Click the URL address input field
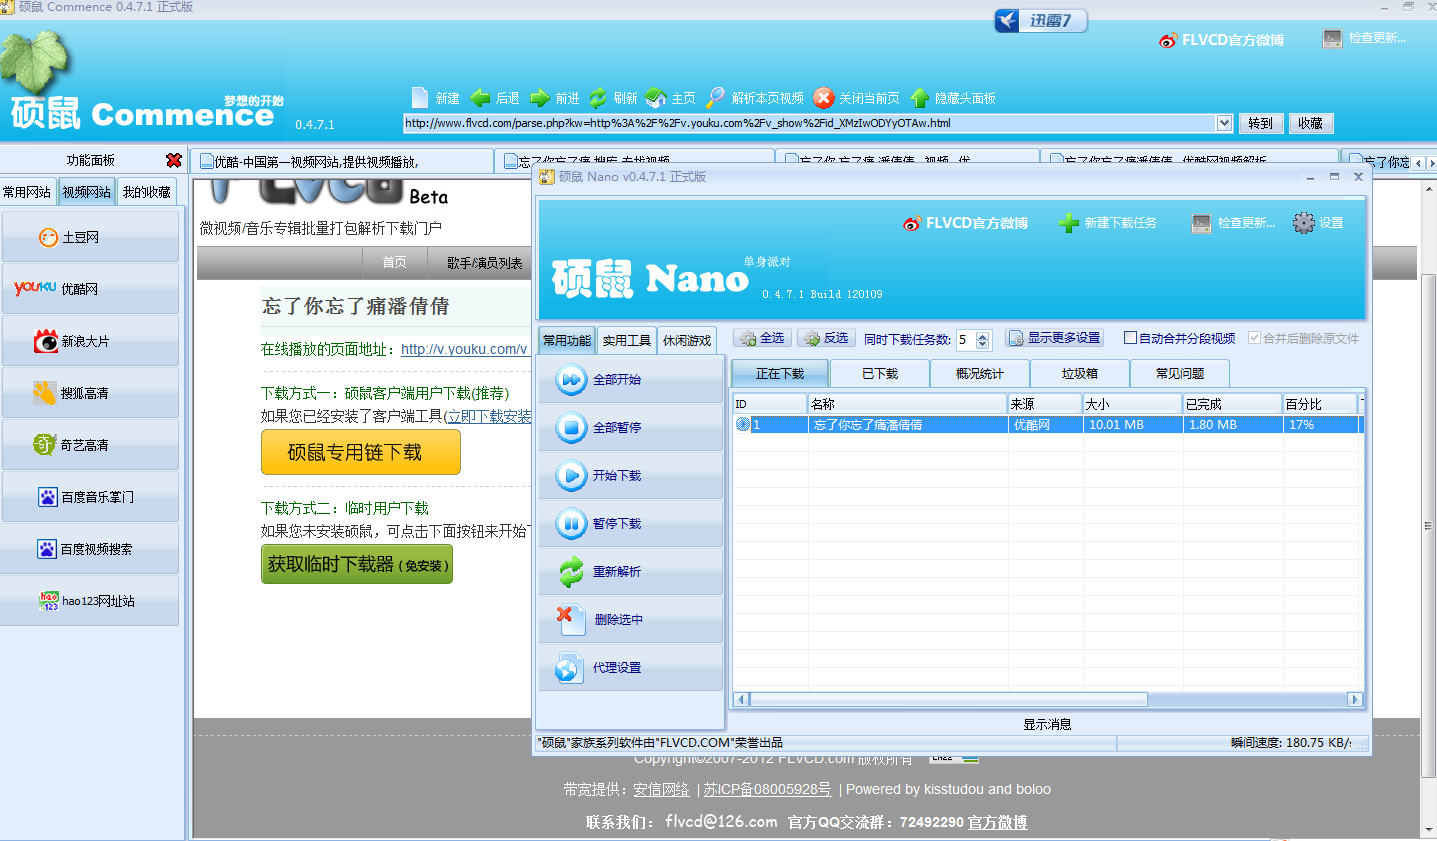This screenshot has height=841, width=1437. coord(809,123)
